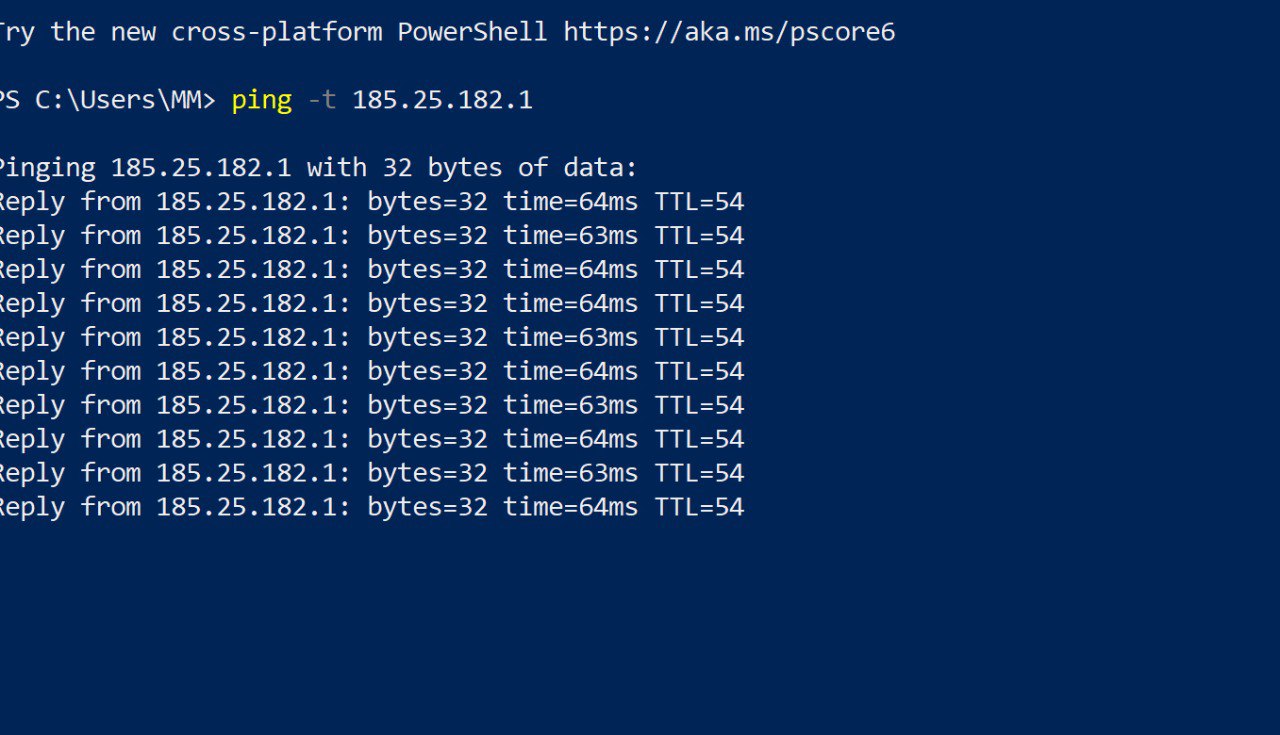Click 'cross-platform' in the top banner line
This screenshot has width=1280, height=735.
(x=277, y=33)
